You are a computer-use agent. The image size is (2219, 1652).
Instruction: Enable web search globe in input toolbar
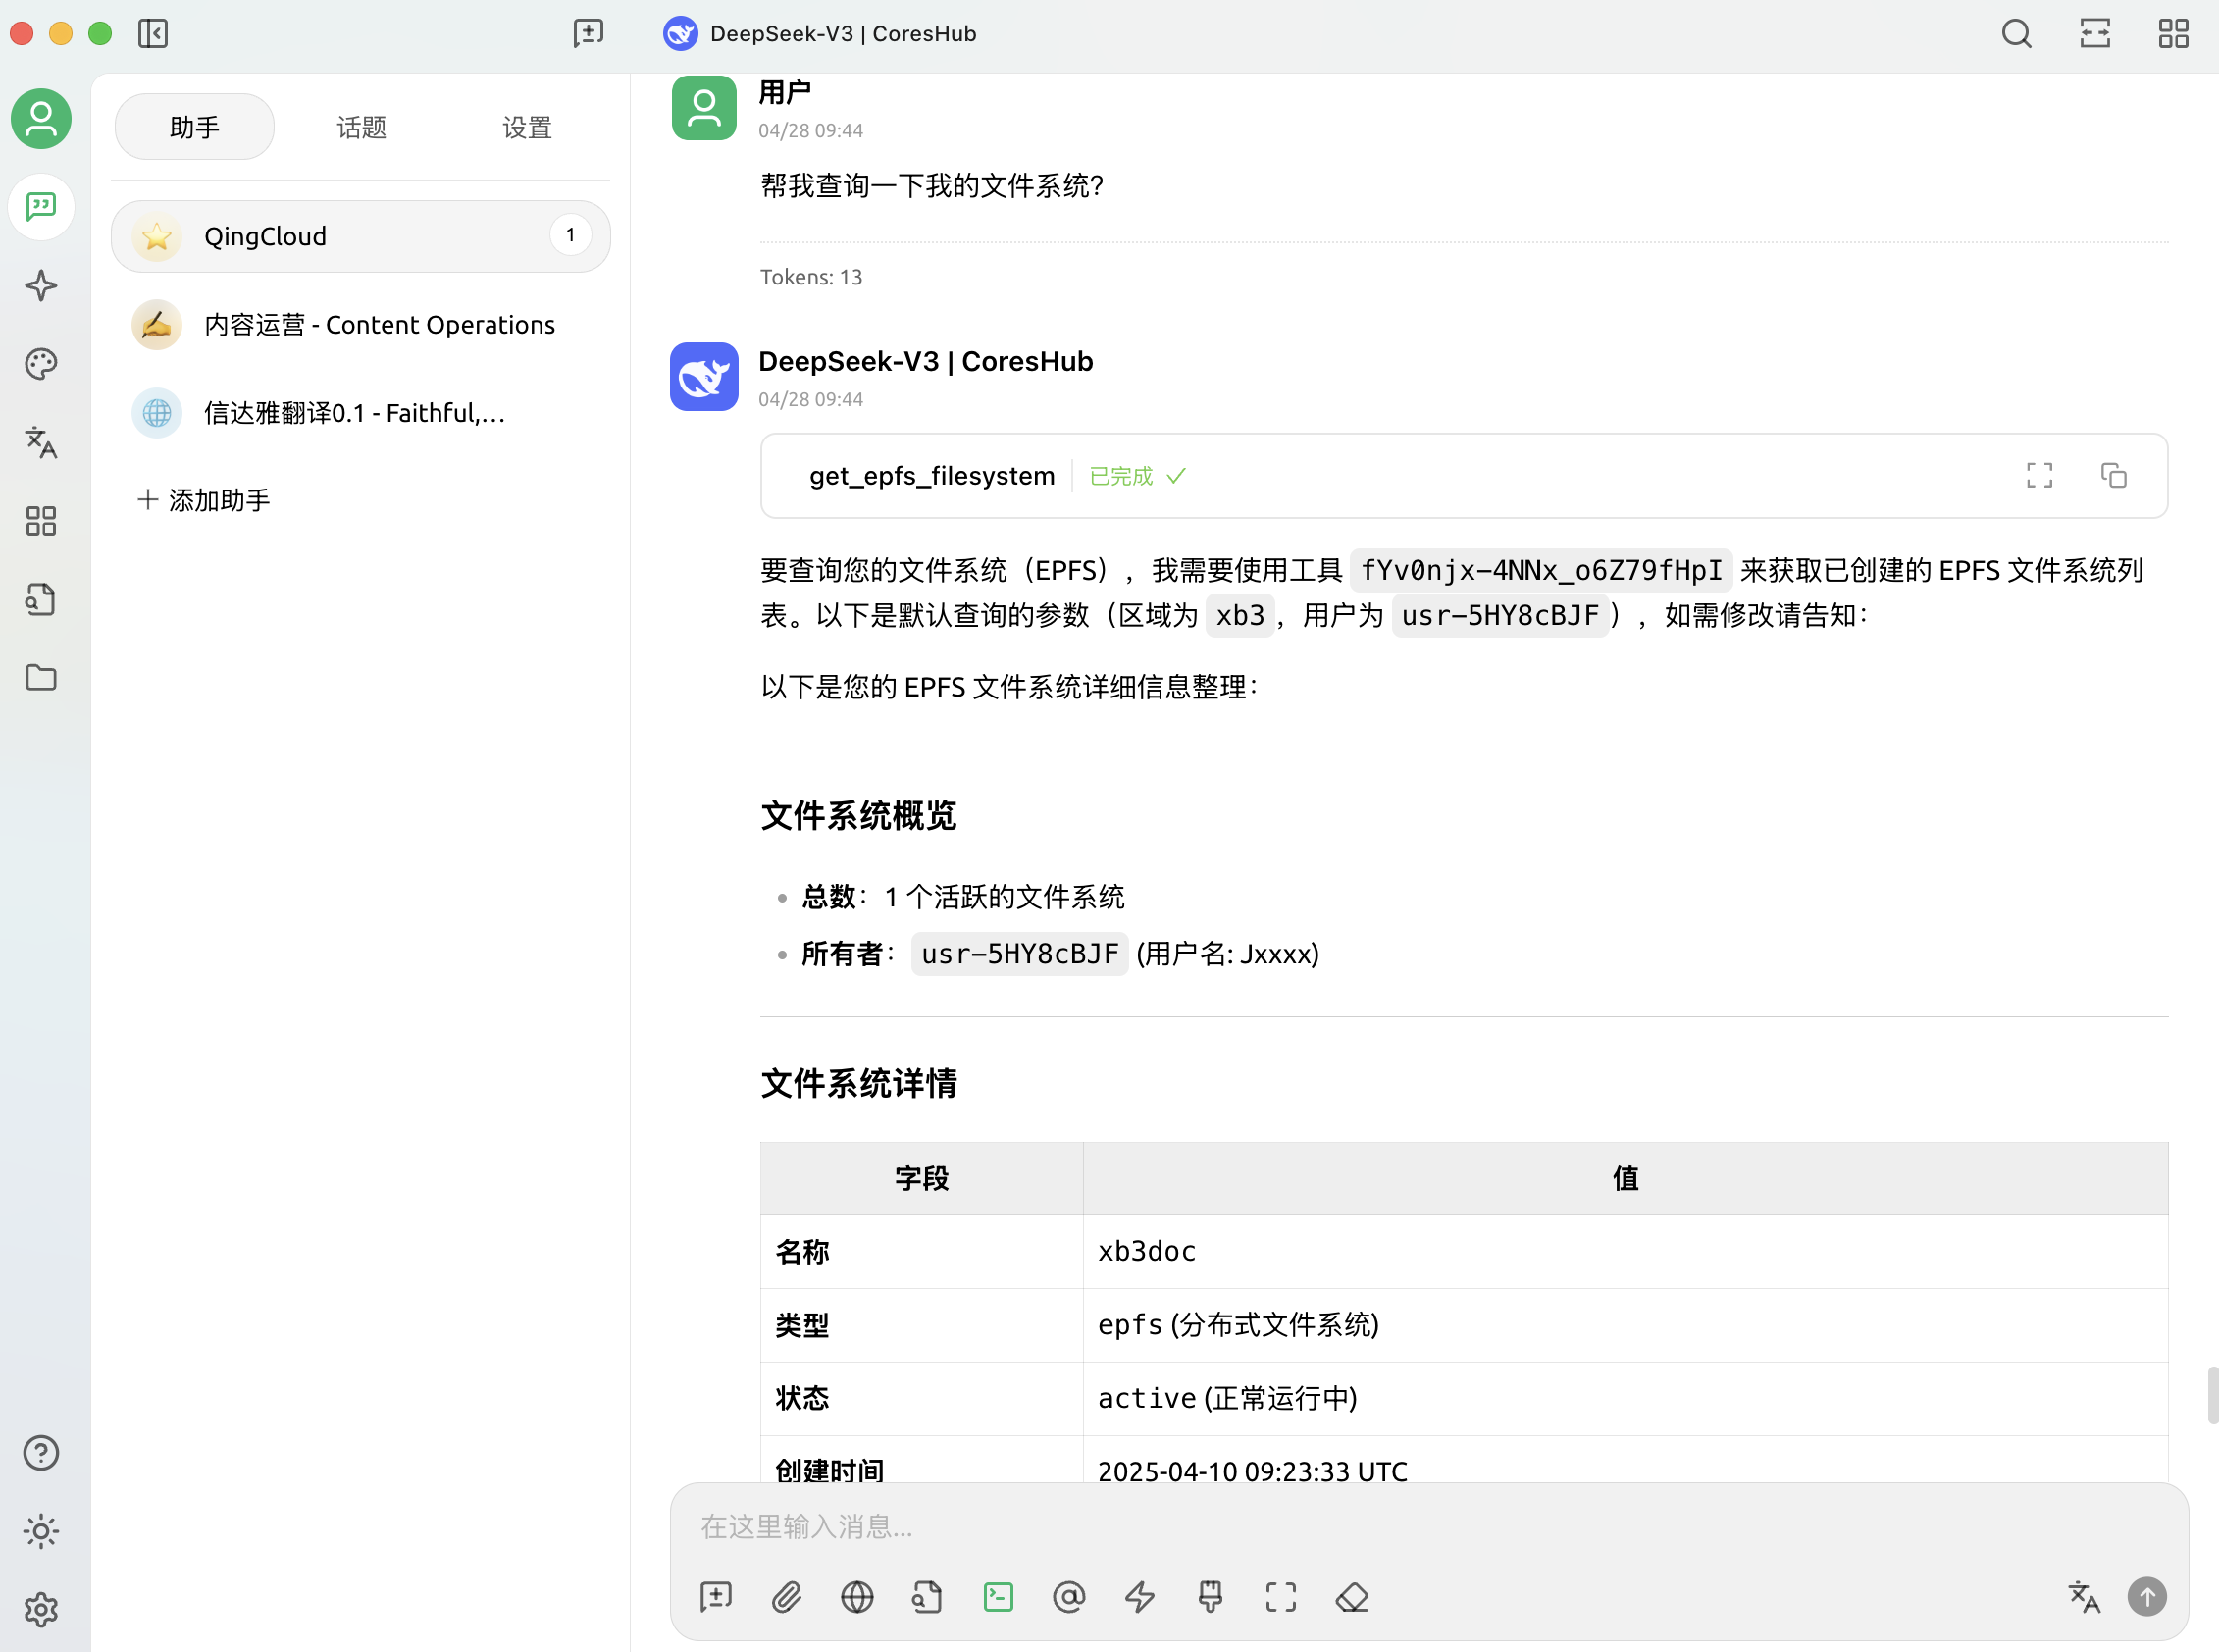(x=857, y=1597)
